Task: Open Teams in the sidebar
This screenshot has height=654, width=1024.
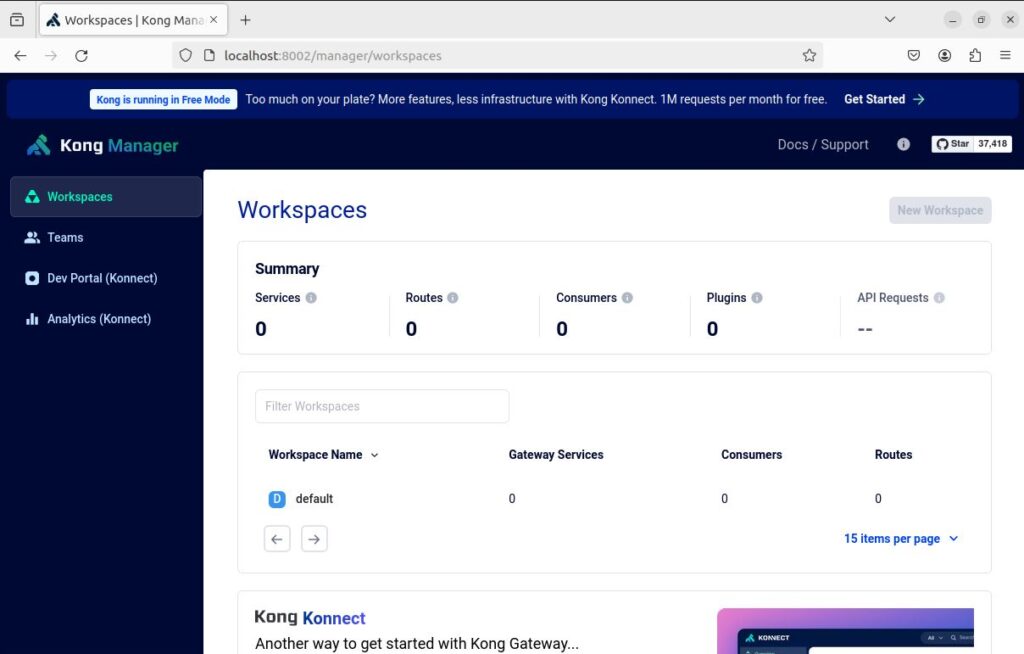Action: tap(65, 238)
